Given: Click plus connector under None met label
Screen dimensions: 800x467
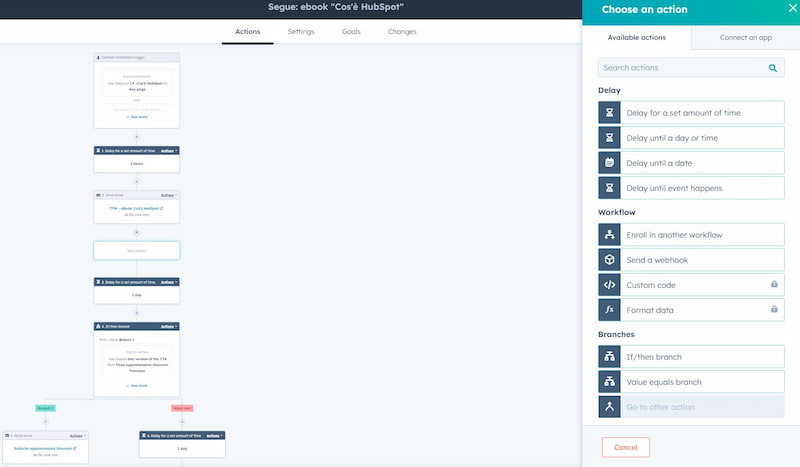Looking at the screenshot, I should click(x=182, y=422).
